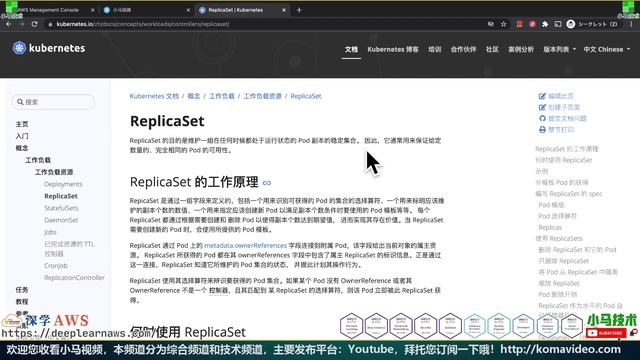The image size is (640, 360).
Task: Open DaemonSet in the left sidebar
Action: [61, 220]
